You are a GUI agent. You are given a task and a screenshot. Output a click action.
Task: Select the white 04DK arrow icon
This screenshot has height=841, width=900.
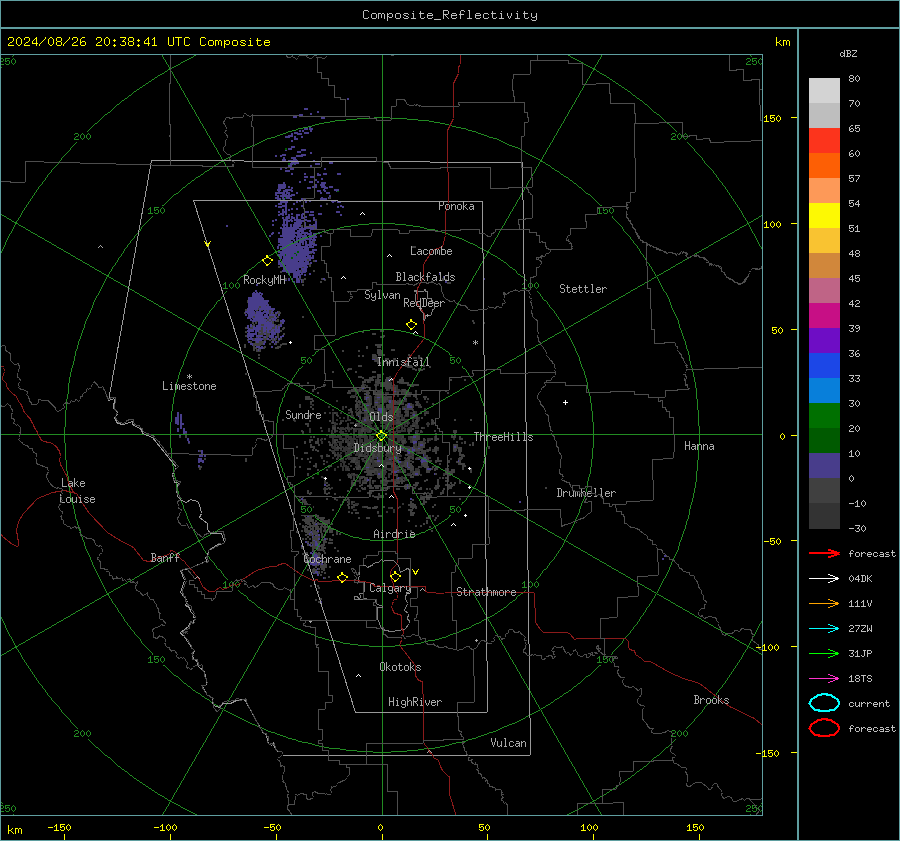824,578
